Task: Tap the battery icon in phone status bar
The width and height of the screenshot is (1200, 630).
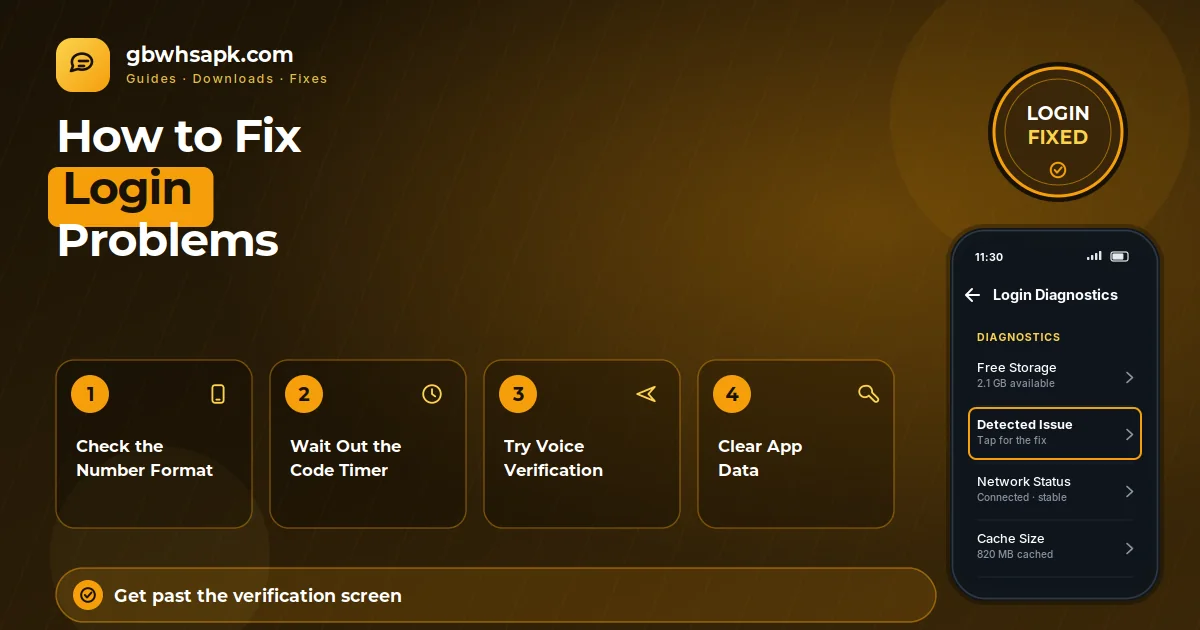Action: [x=1120, y=257]
